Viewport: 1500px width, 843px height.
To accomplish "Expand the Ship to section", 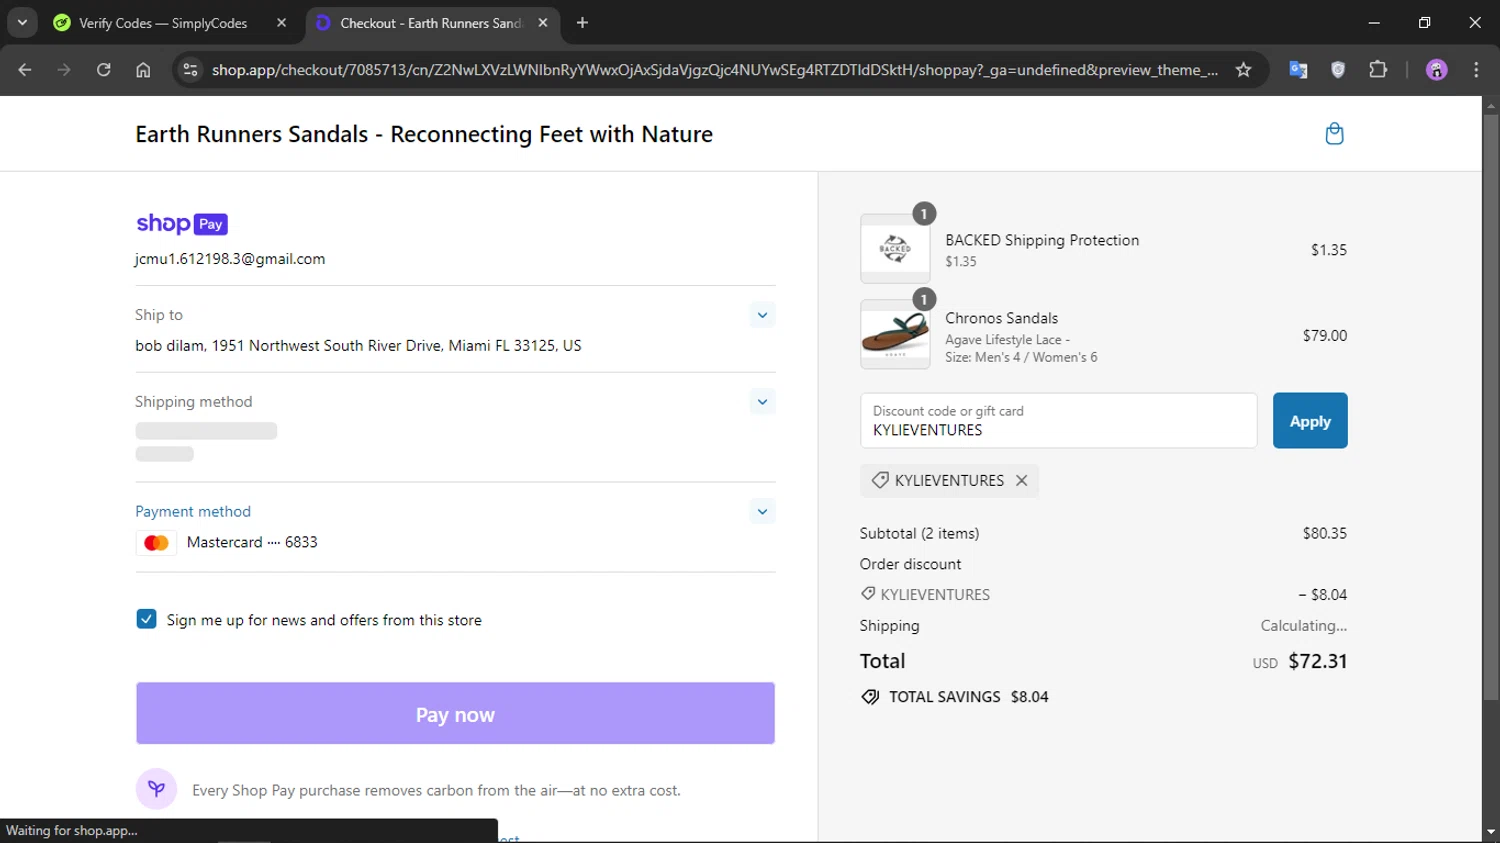I will pos(762,315).
